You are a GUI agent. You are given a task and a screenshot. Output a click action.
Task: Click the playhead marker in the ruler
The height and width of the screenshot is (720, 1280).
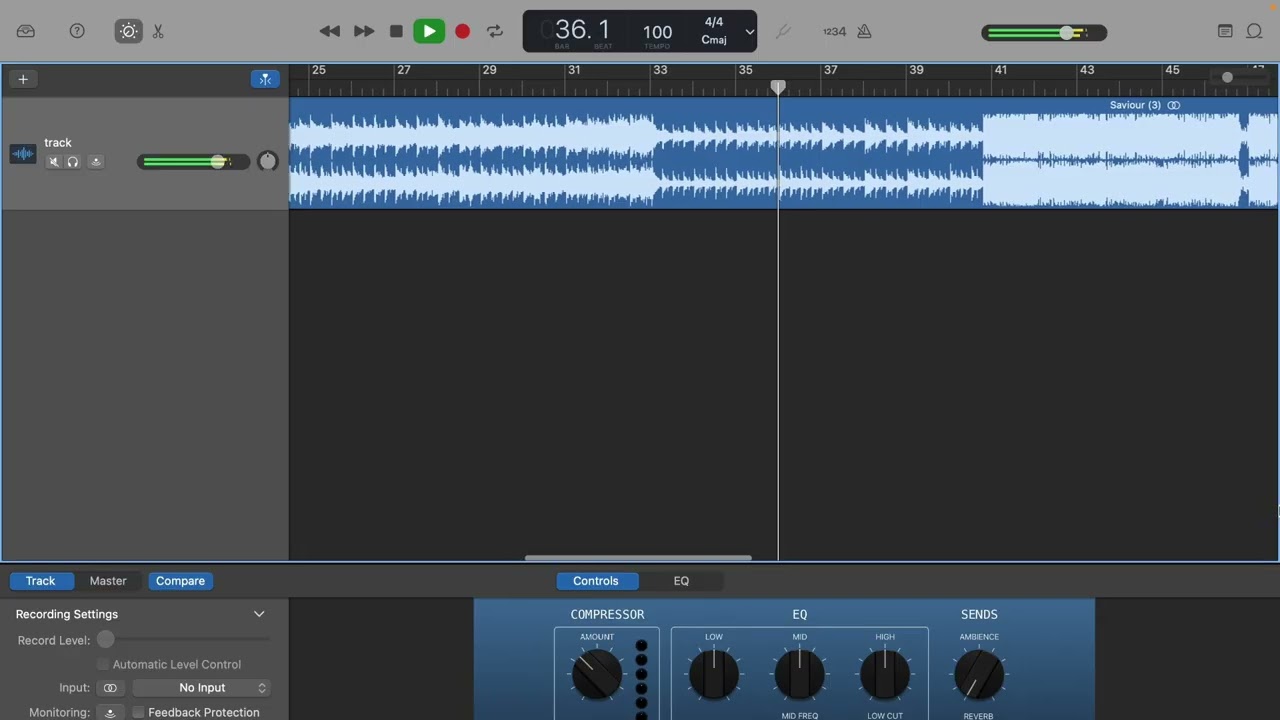tap(778, 87)
